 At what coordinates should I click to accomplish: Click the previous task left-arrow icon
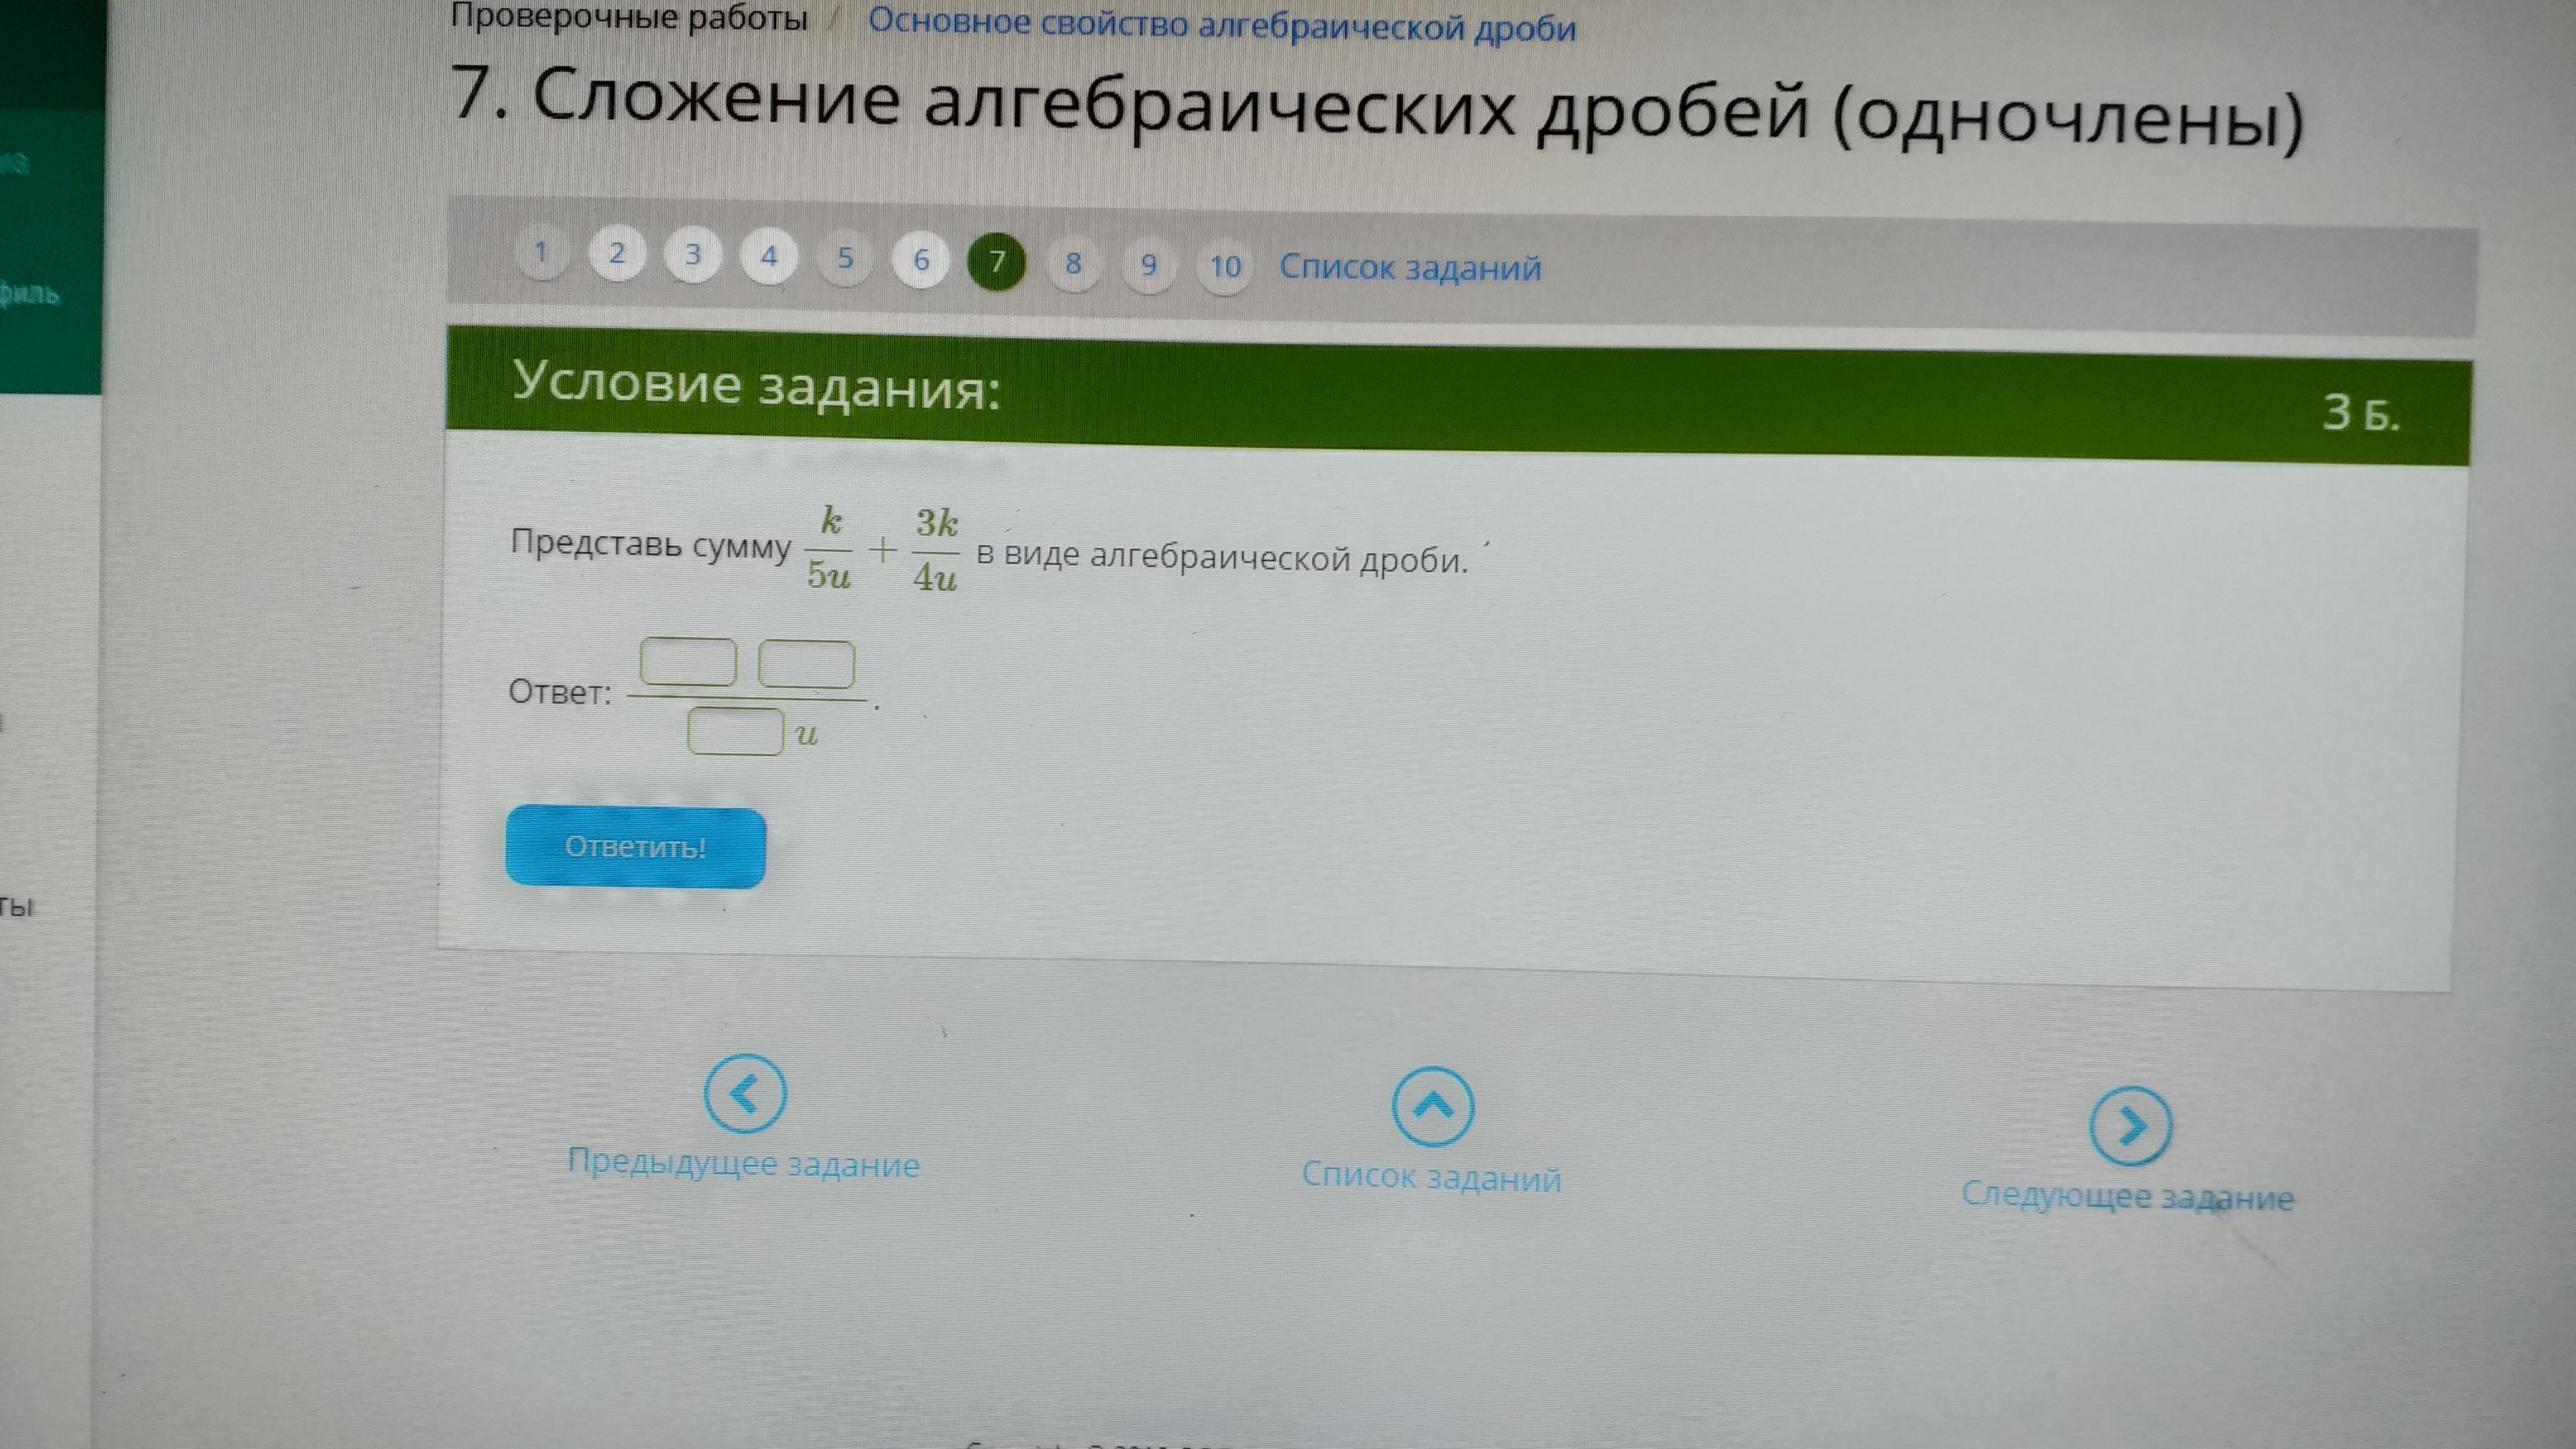(745, 1093)
